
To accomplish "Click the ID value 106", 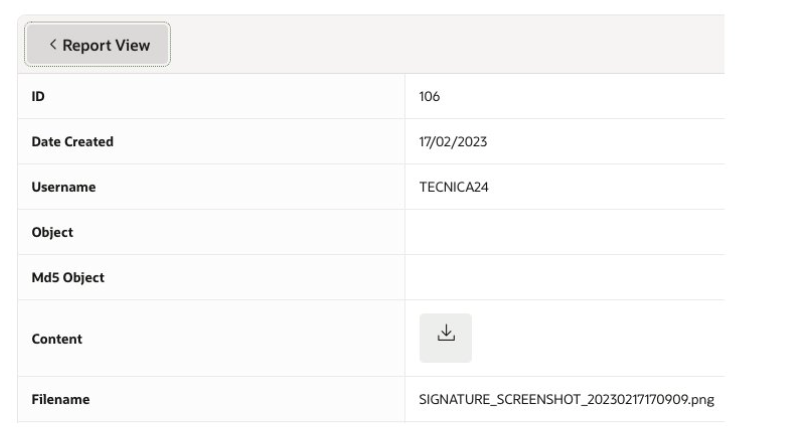I will click(x=430, y=97).
